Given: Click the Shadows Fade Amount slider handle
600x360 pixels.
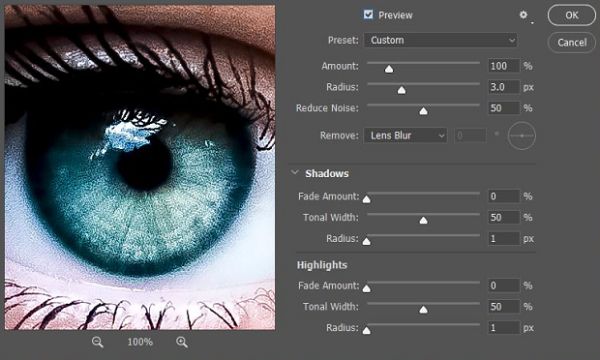Looking at the screenshot, I should (367, 199).
